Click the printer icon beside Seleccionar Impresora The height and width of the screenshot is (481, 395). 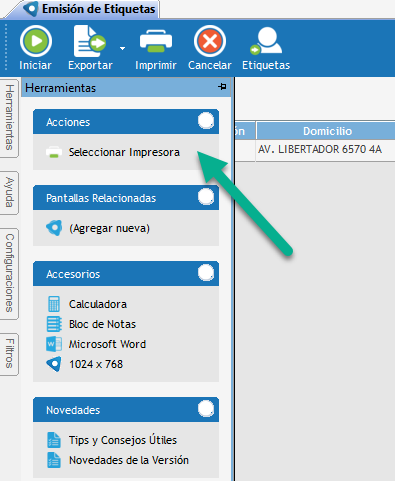click(x=54, y=152)
